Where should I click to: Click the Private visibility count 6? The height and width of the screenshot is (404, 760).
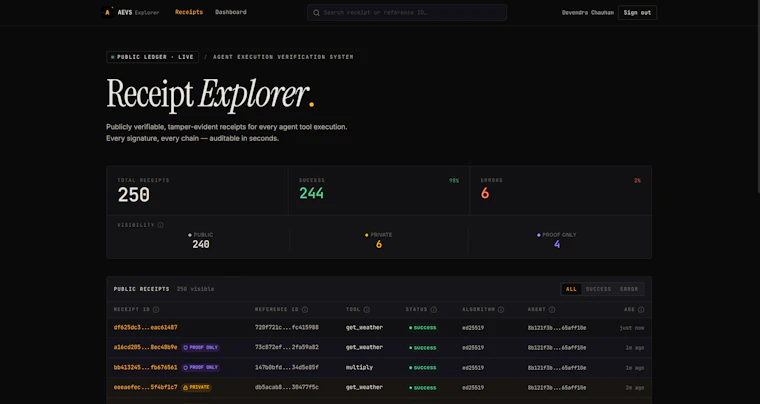(379, 245)
